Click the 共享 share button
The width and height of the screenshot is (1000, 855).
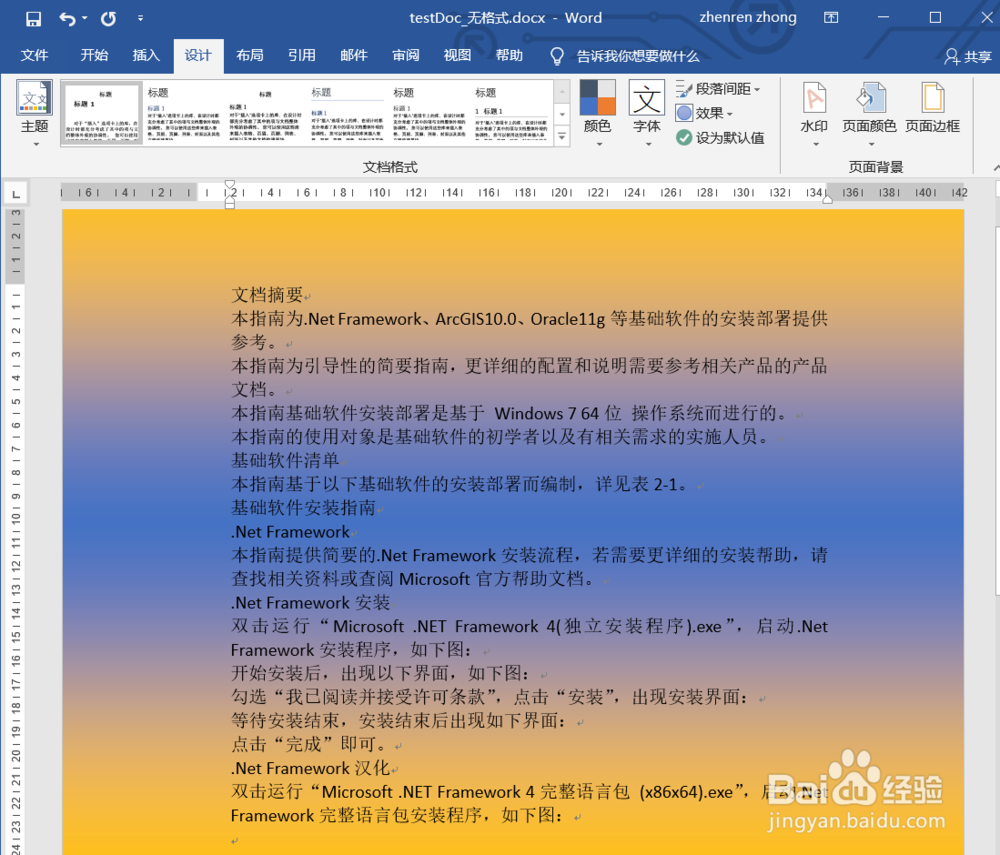pyautogui.click(x=967, y=57)
